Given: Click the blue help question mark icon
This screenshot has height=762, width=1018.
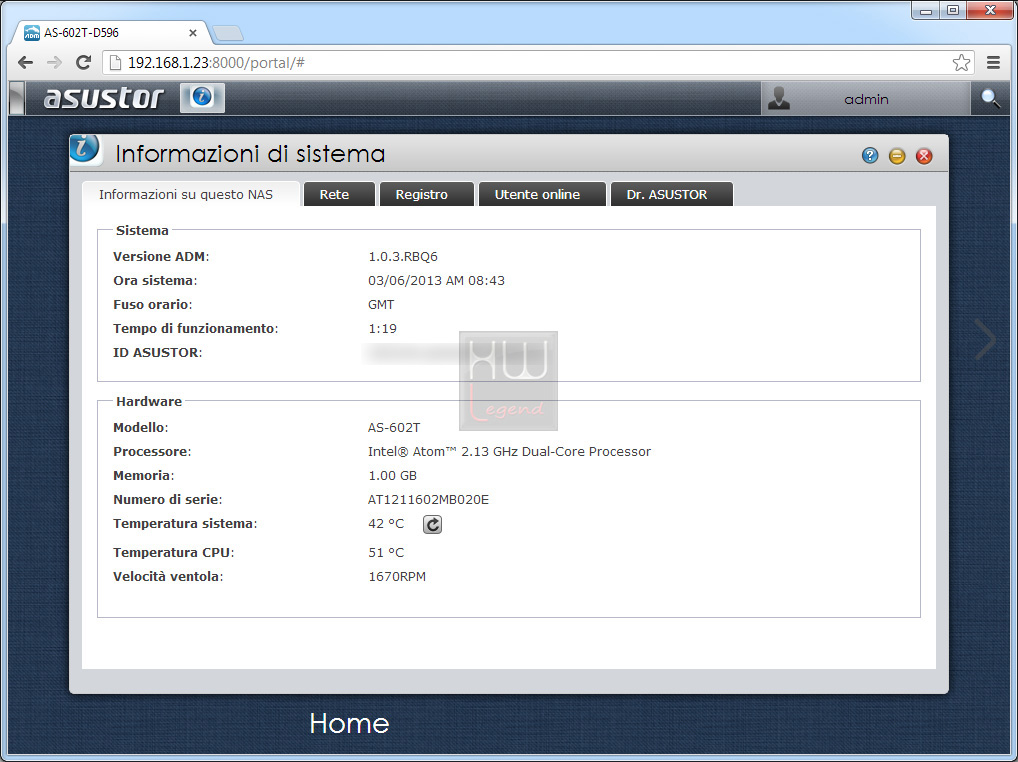Looking at the screenshot, I should tap(870, 156).
